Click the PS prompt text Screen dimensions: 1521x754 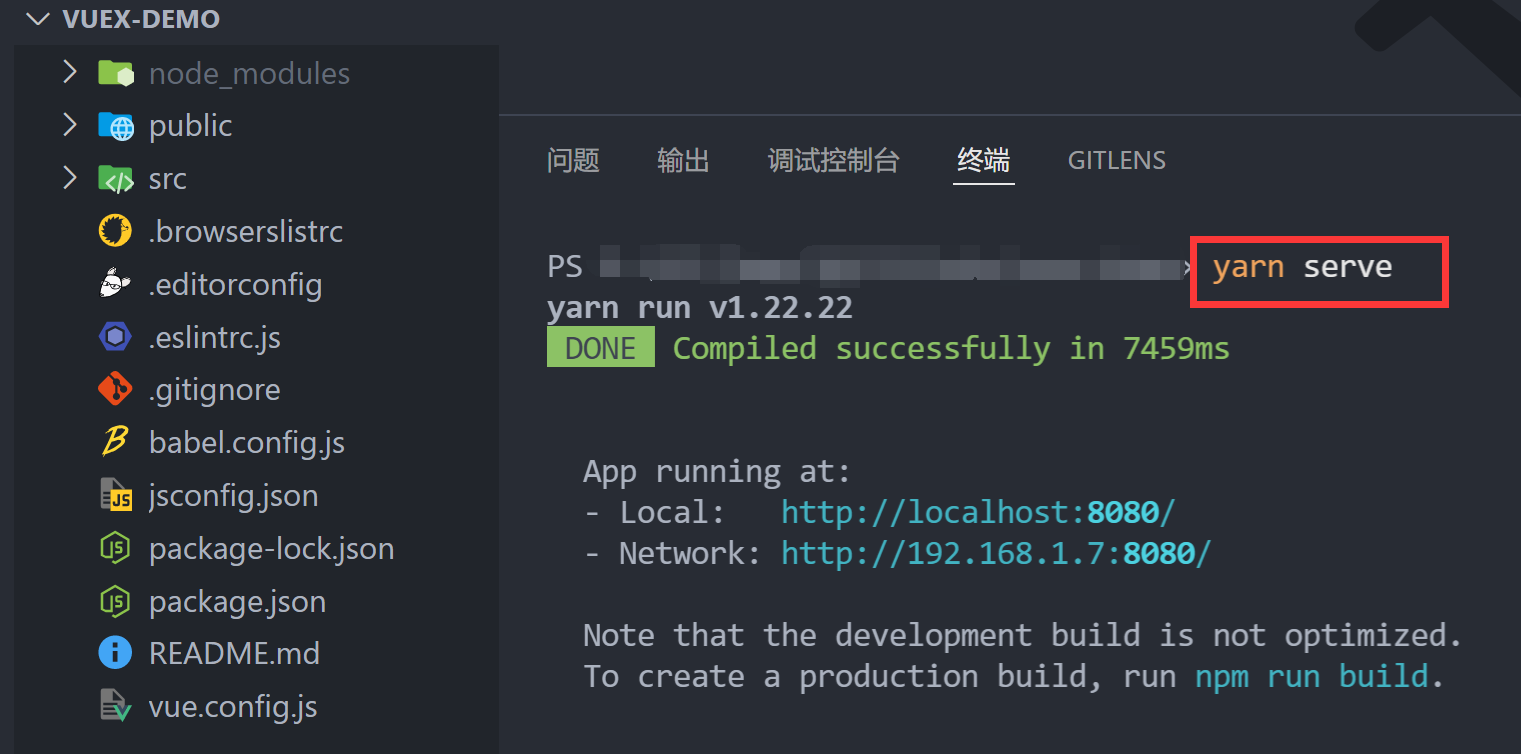(565, 267)
